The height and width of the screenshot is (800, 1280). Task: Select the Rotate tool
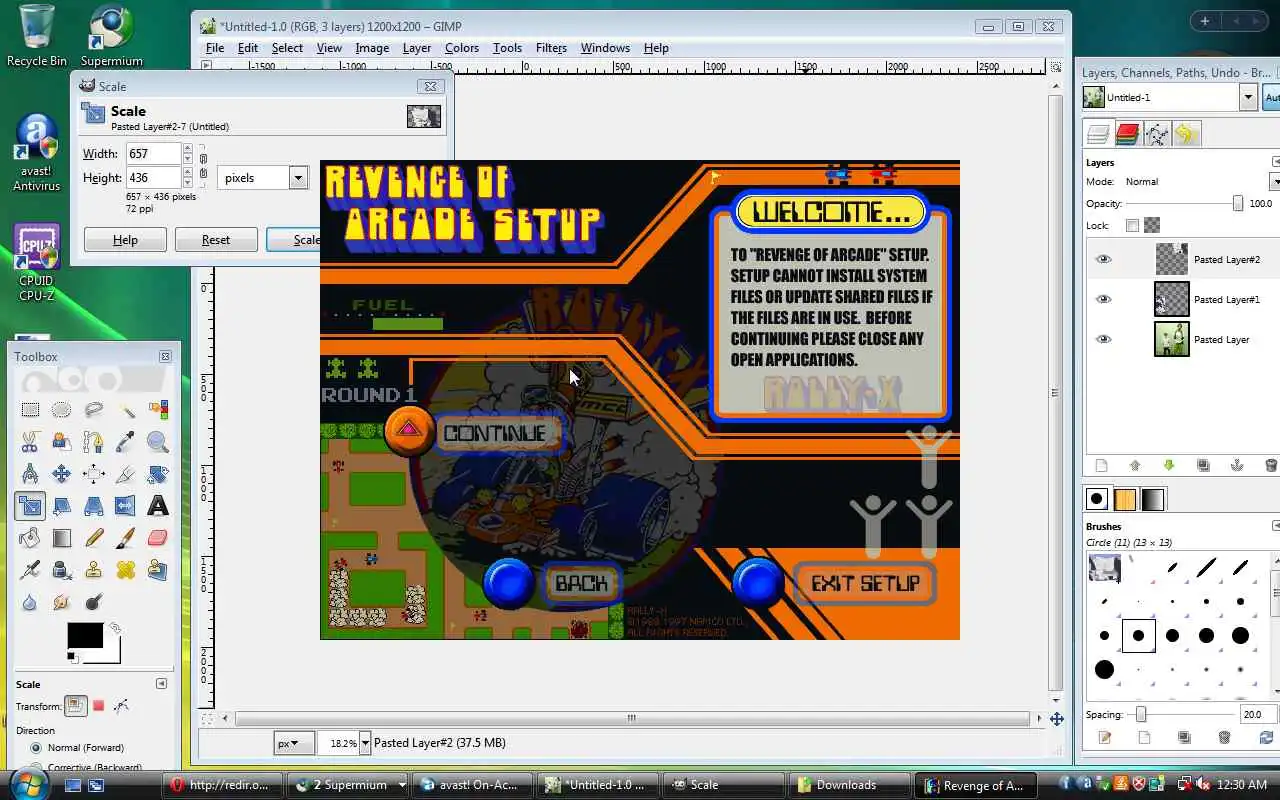(x=158, y=474)
